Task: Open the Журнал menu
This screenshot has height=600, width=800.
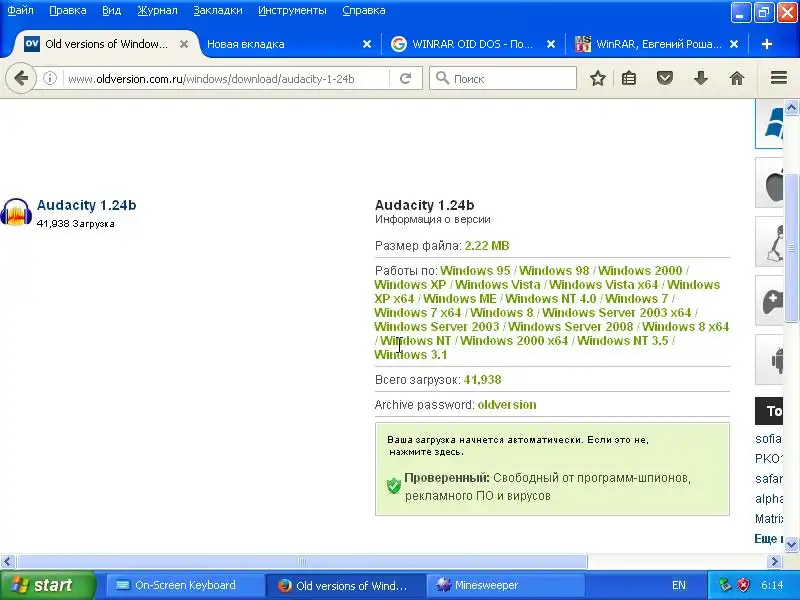Action: tap(157, 10)
